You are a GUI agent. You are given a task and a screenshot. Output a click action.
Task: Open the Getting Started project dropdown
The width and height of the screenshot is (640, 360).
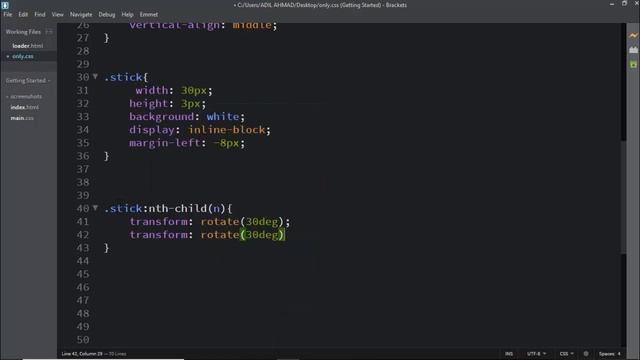[x=28, y=80]
